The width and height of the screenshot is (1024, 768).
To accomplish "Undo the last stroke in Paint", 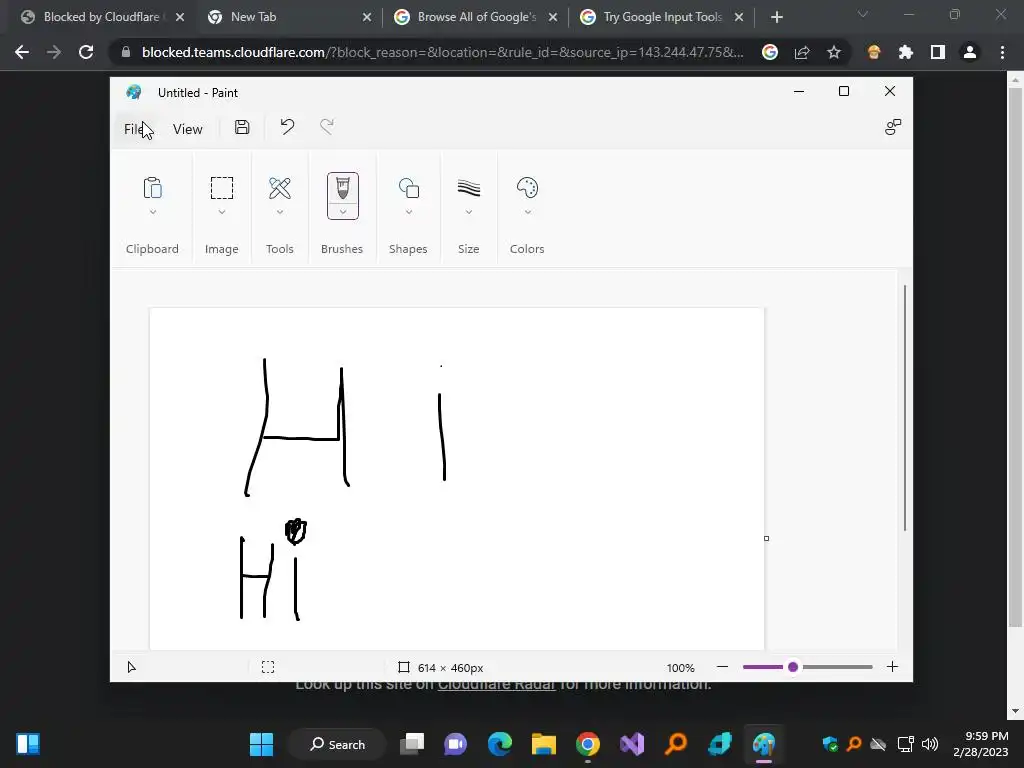I will pos(287,127).
